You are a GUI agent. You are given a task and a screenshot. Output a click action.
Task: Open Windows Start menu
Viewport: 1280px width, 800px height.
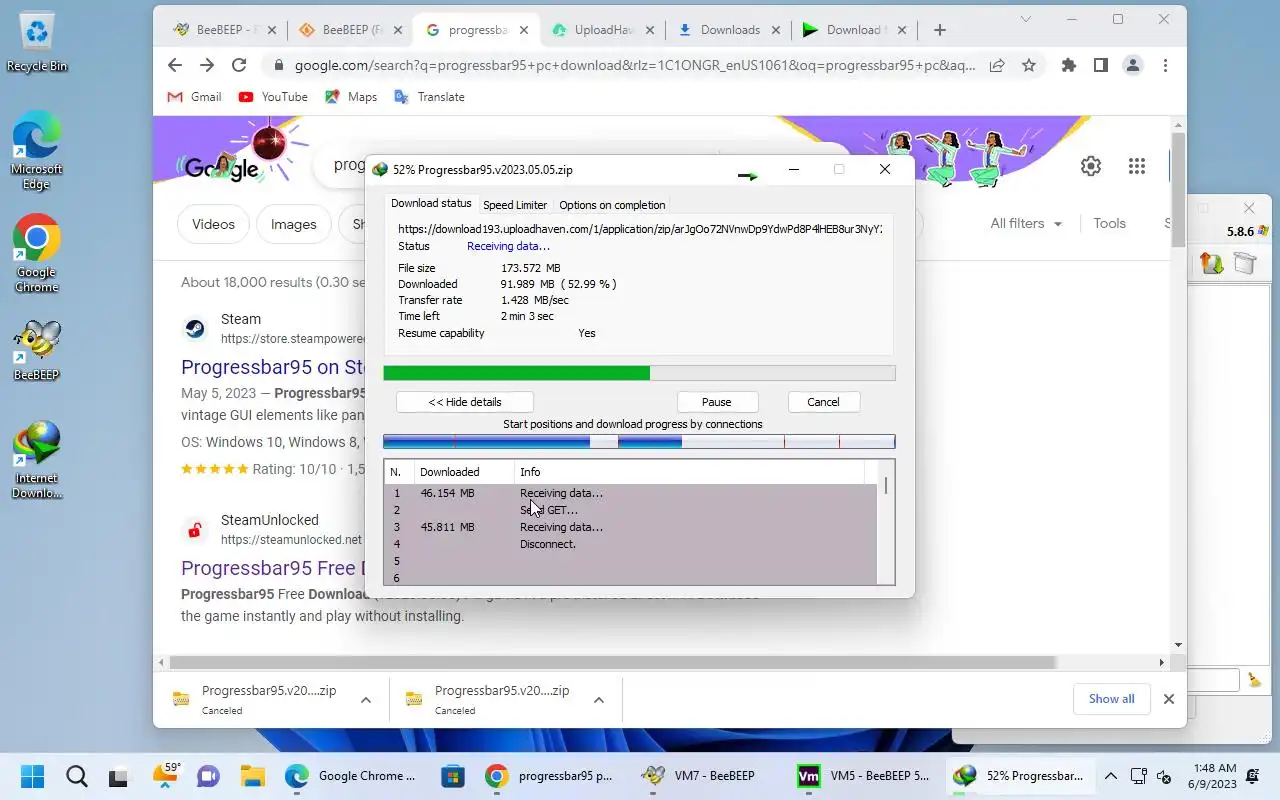tap(32, 776)
